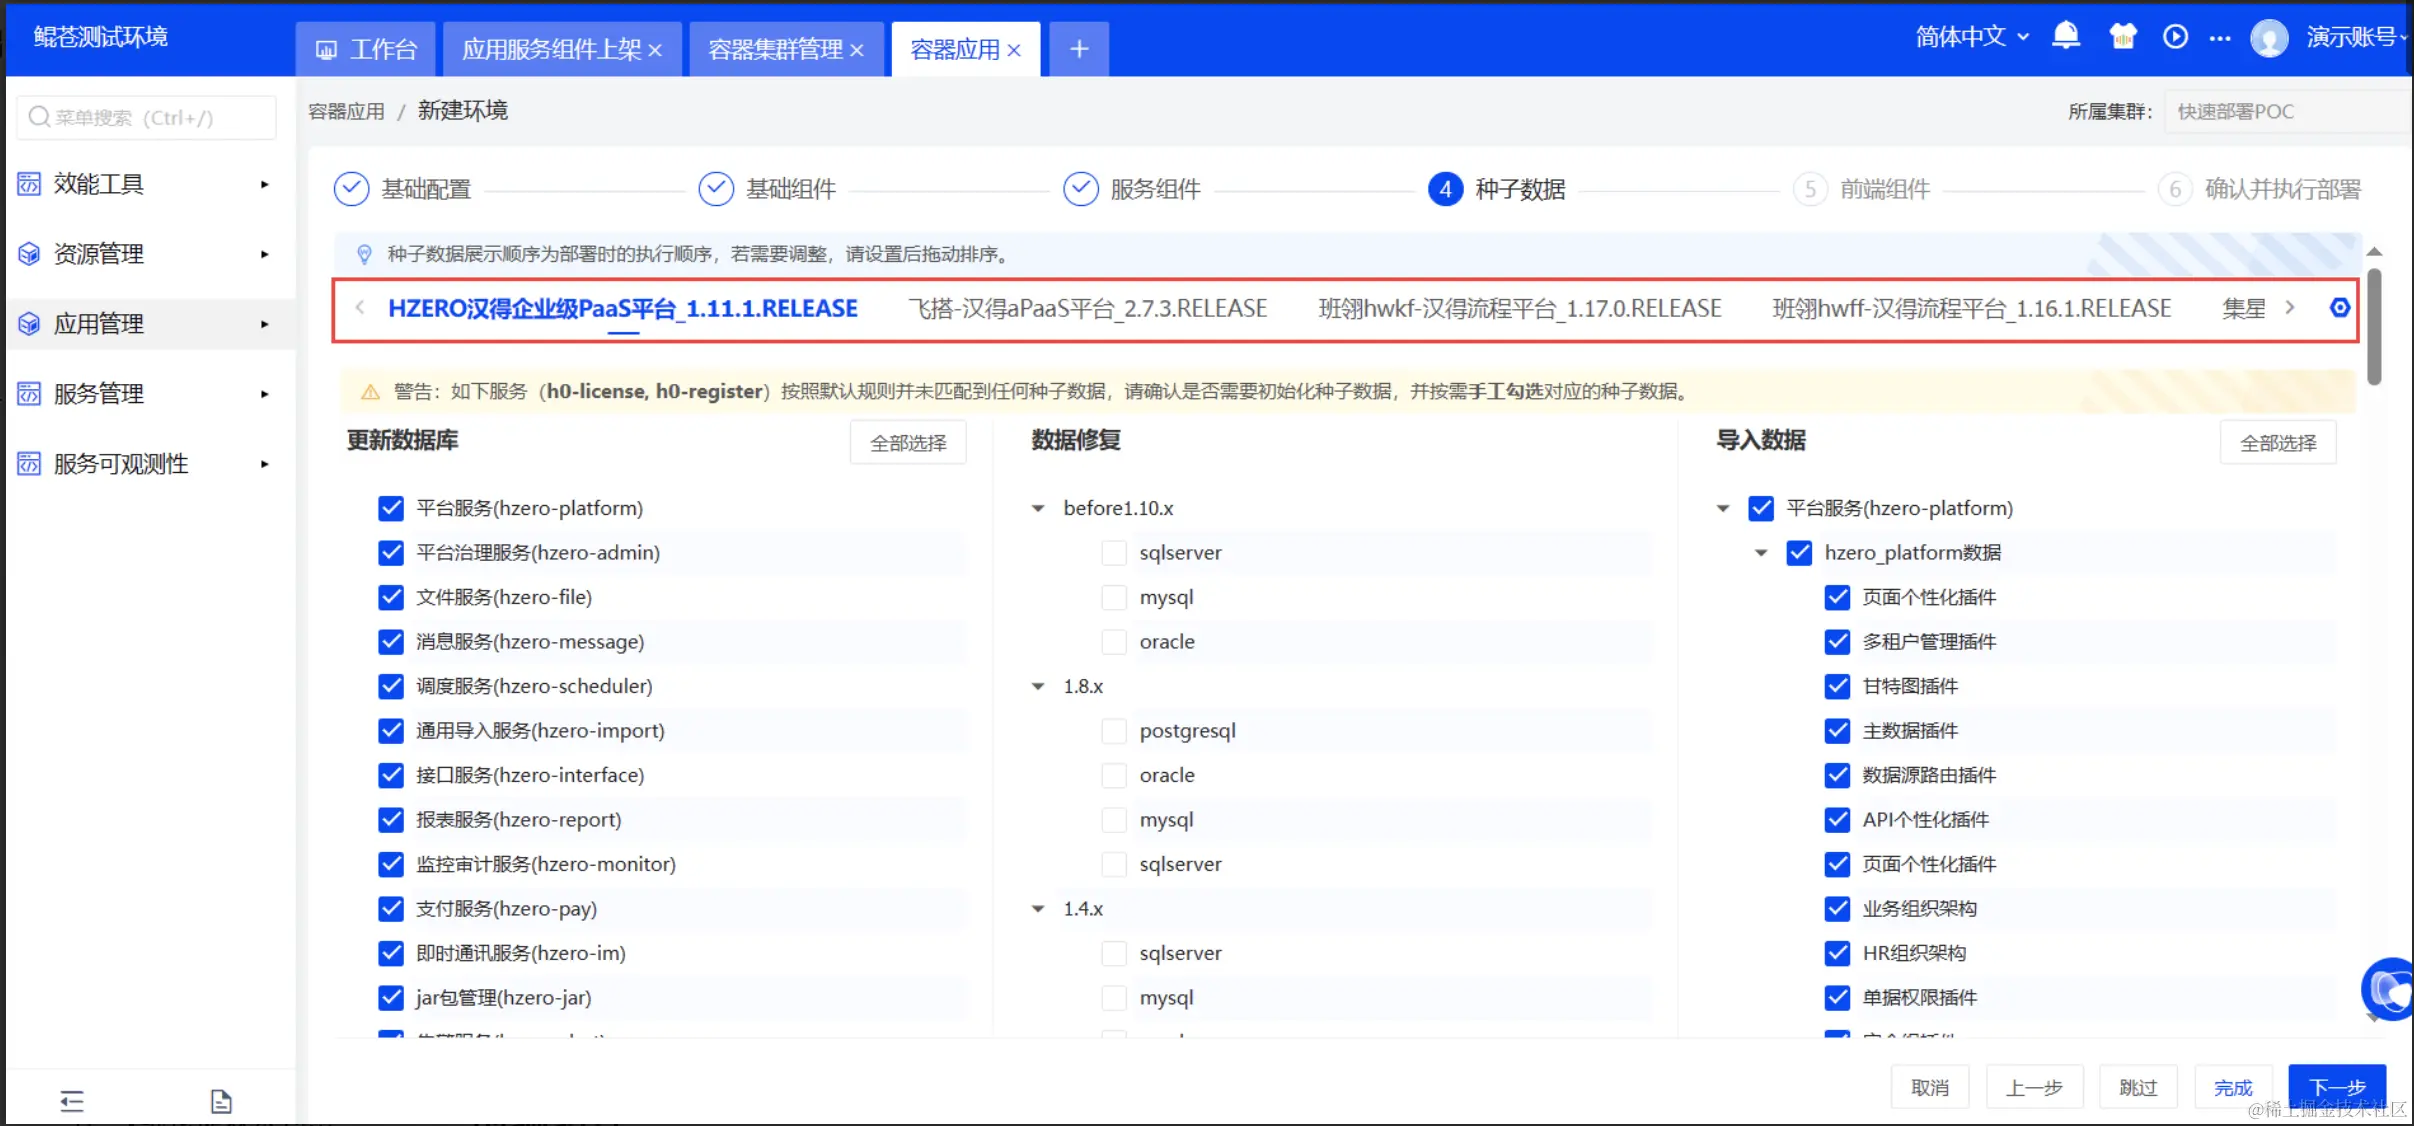The height and width of the screenshot is (1126, 2414).
Task: Check the postgresql option under 1.8.x
Action: (x=1113, y=731)
